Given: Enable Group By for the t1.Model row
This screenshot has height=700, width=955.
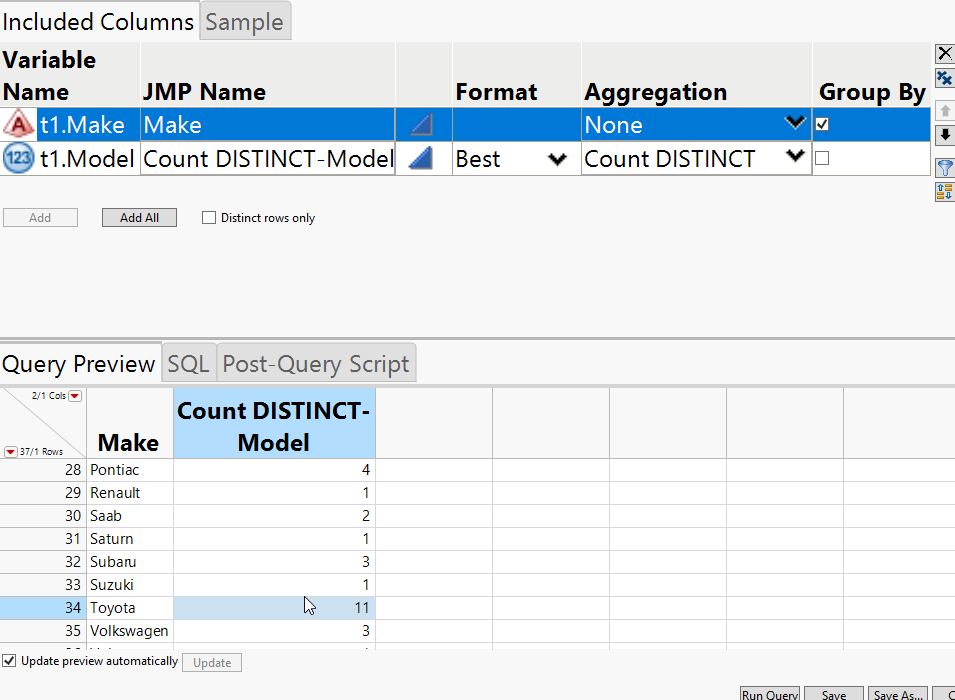Looking at the screenshot, I should click(822, 158).
